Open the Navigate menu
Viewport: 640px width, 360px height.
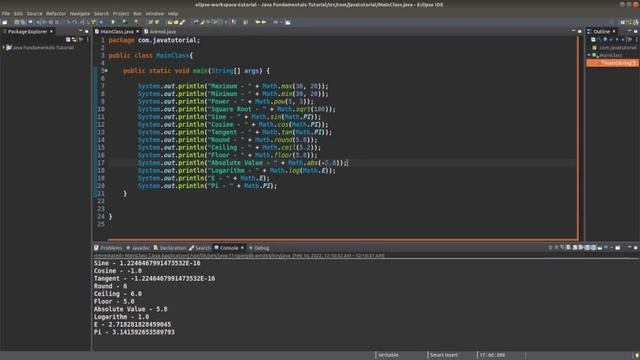(x=80, y=13)
